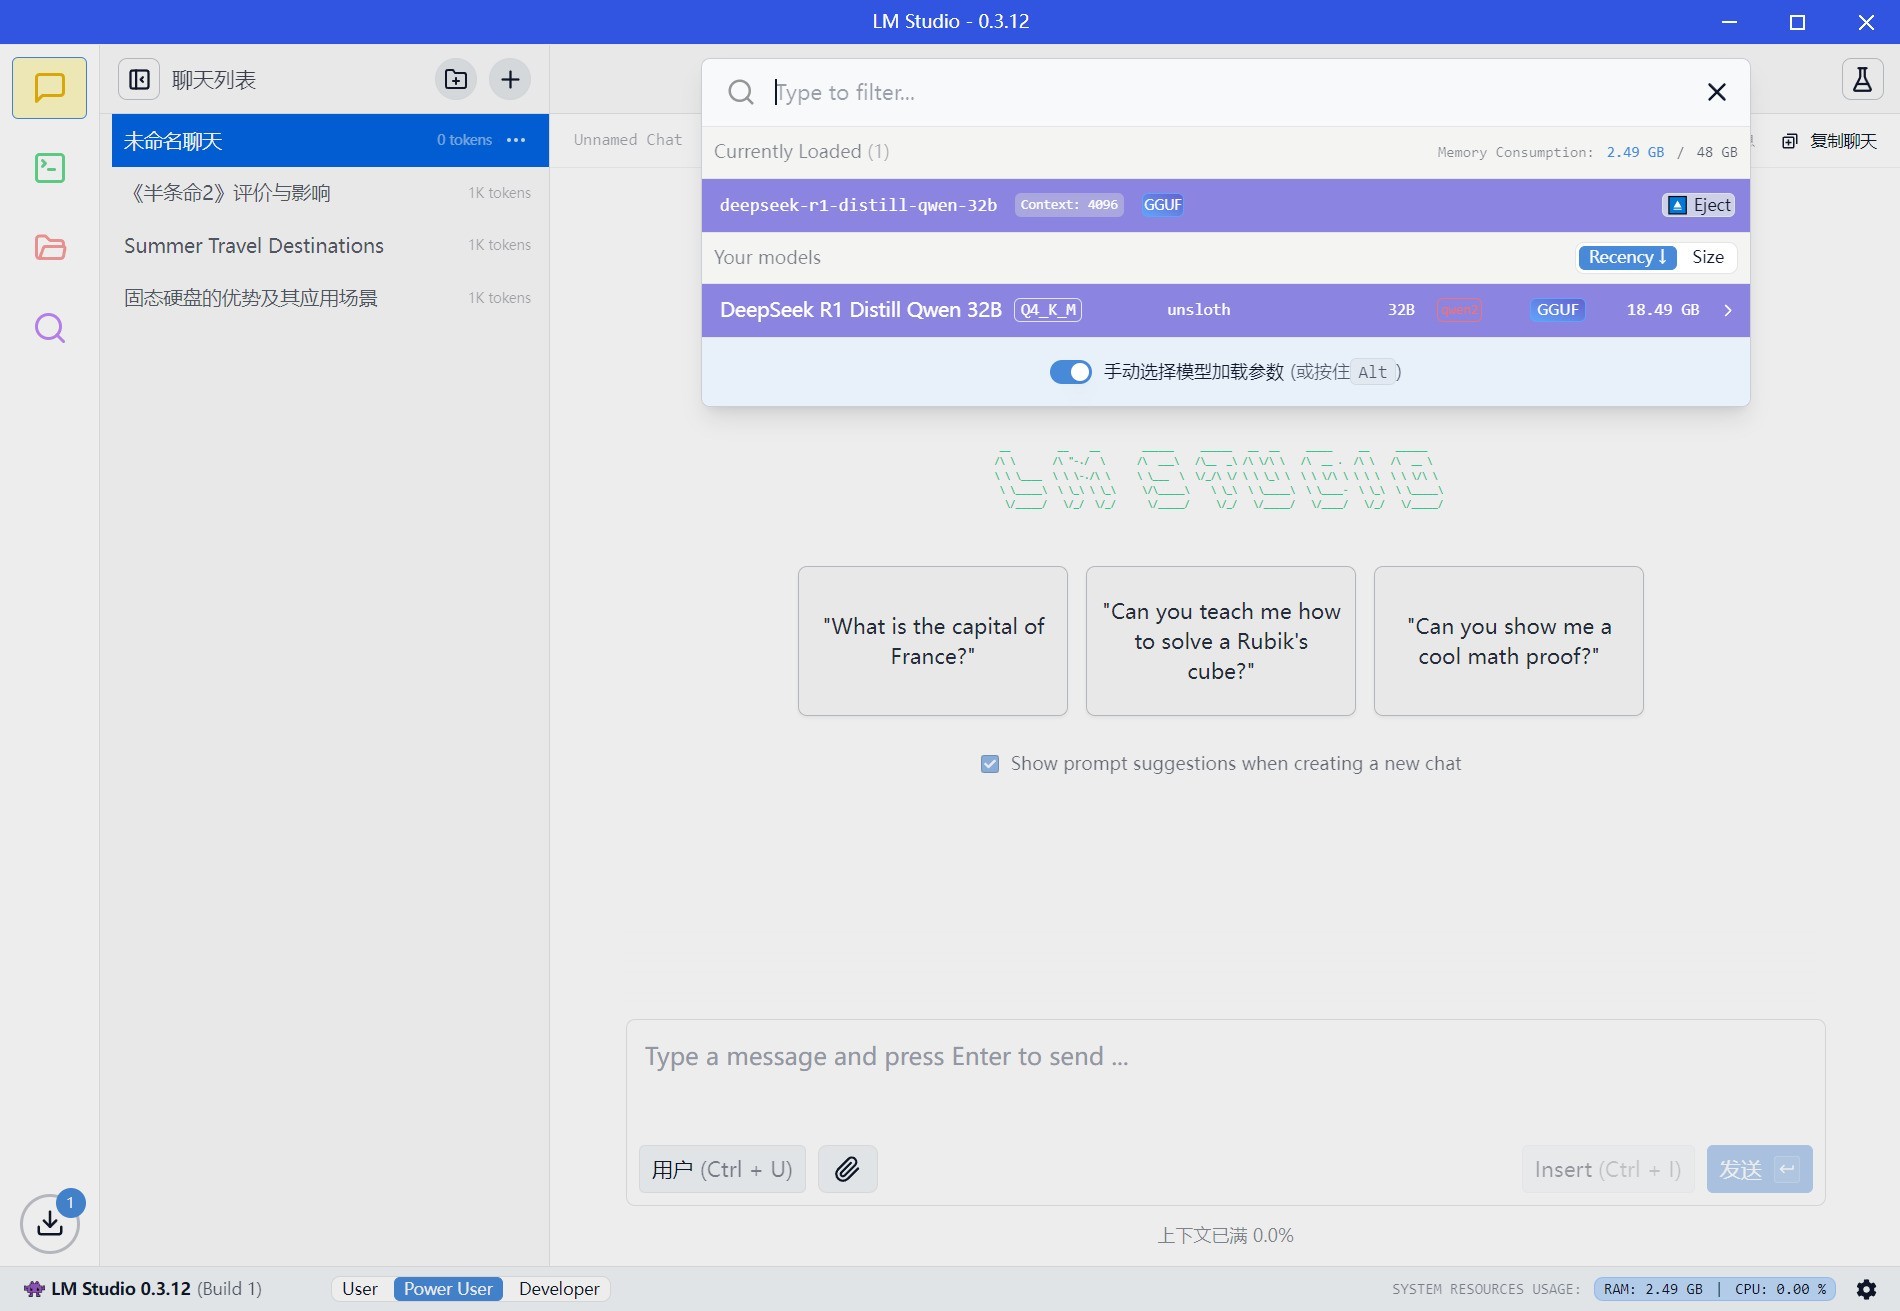Click the Context: 4096 badge
Viewport: 1900px width, 1311px height.
tap(1069, 205)
